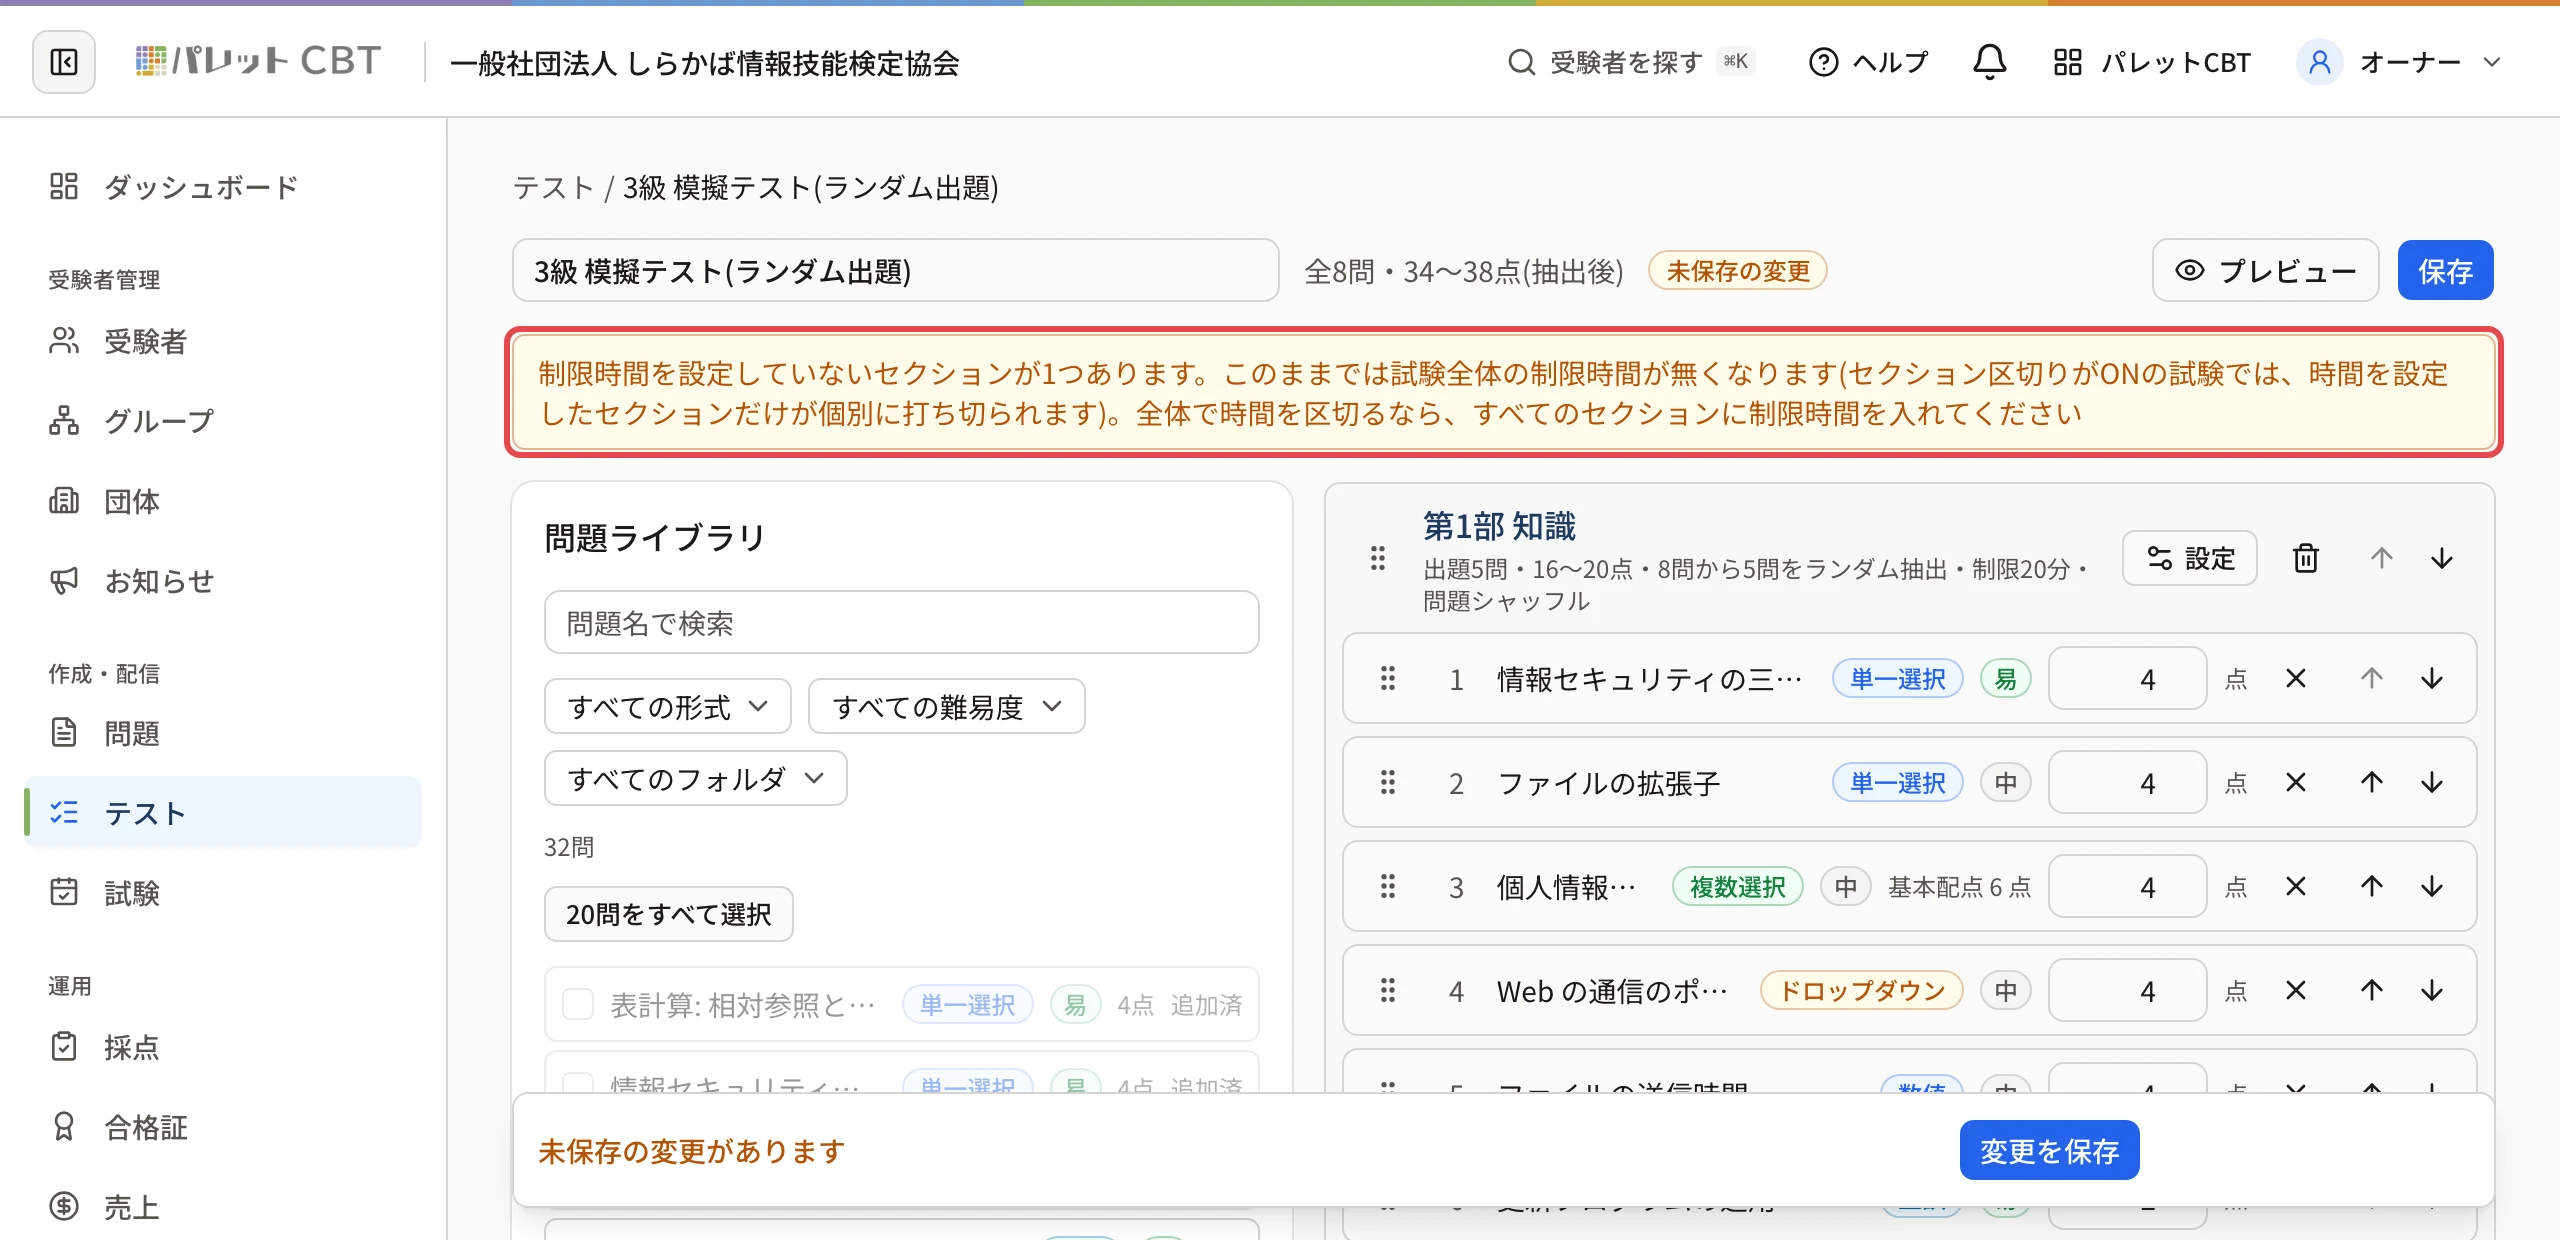Click the blue 保存 button
The height and width of the screenshot is (1240, 2560).
2445,270
